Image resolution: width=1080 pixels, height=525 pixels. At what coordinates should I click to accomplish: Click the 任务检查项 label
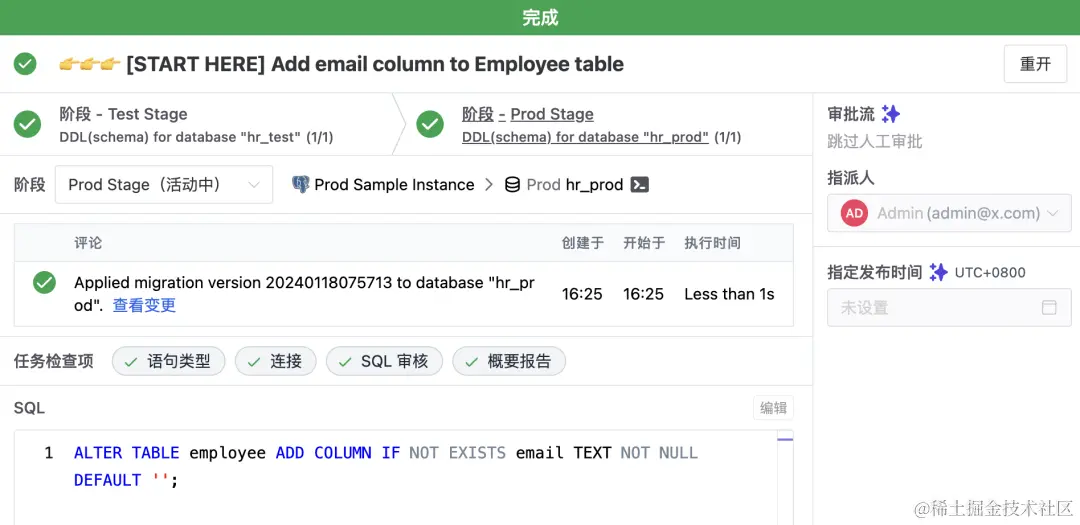click(54, 361)
